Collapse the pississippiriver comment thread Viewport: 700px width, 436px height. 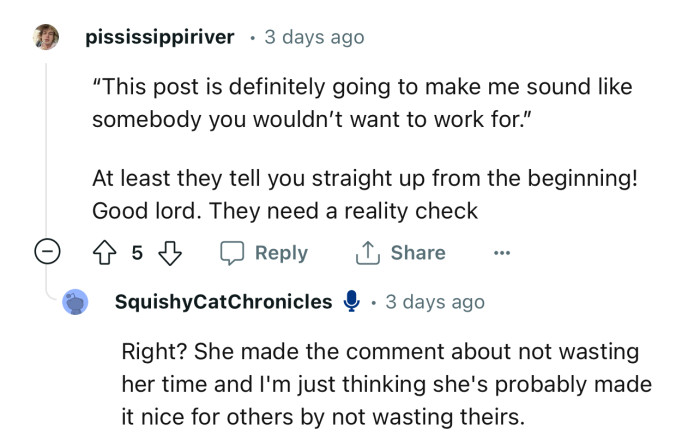click(x=47, y=253)
